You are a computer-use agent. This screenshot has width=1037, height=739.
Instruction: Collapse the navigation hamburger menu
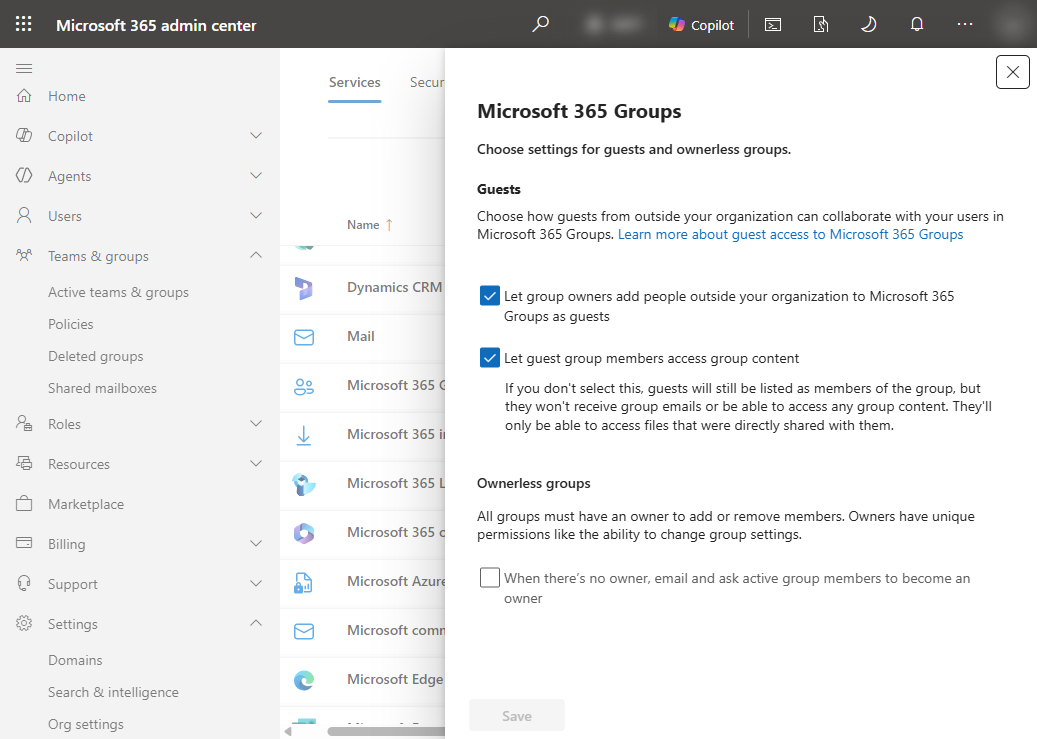coord(24,68)
